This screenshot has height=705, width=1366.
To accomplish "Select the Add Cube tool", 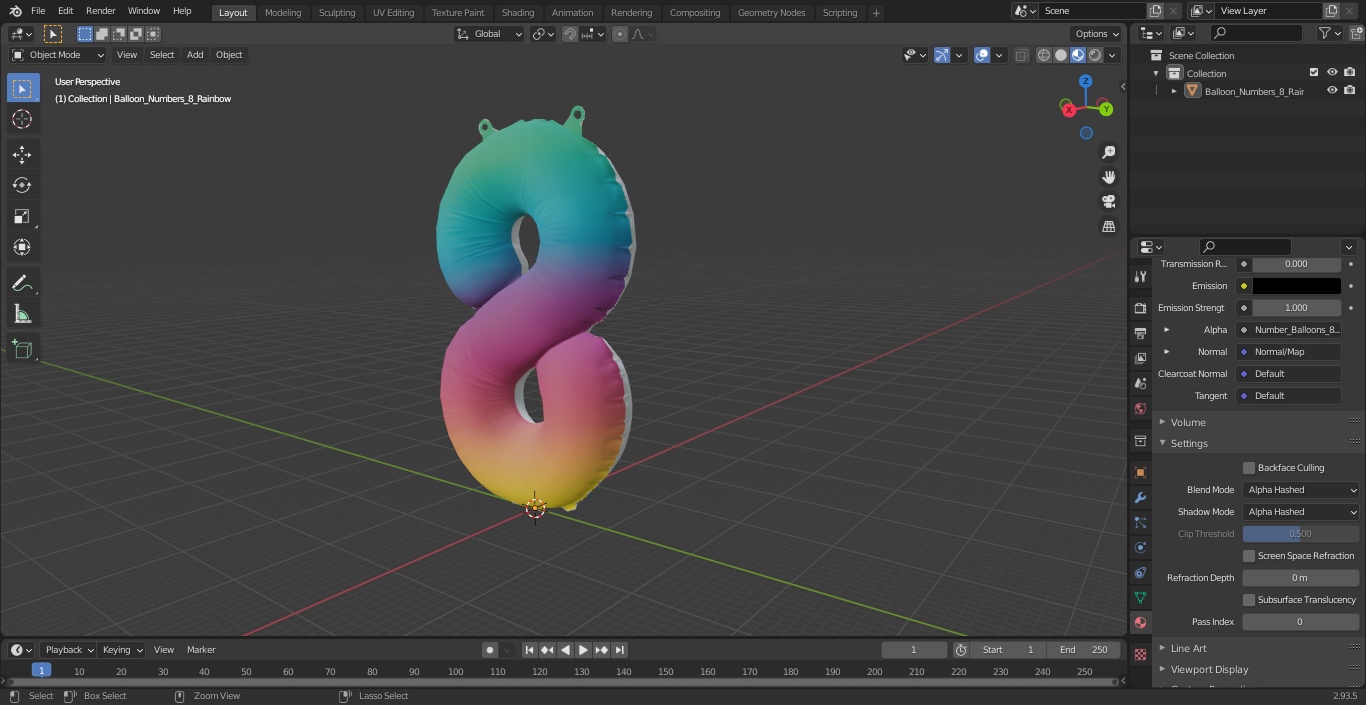I will click(x=22, y=349).
